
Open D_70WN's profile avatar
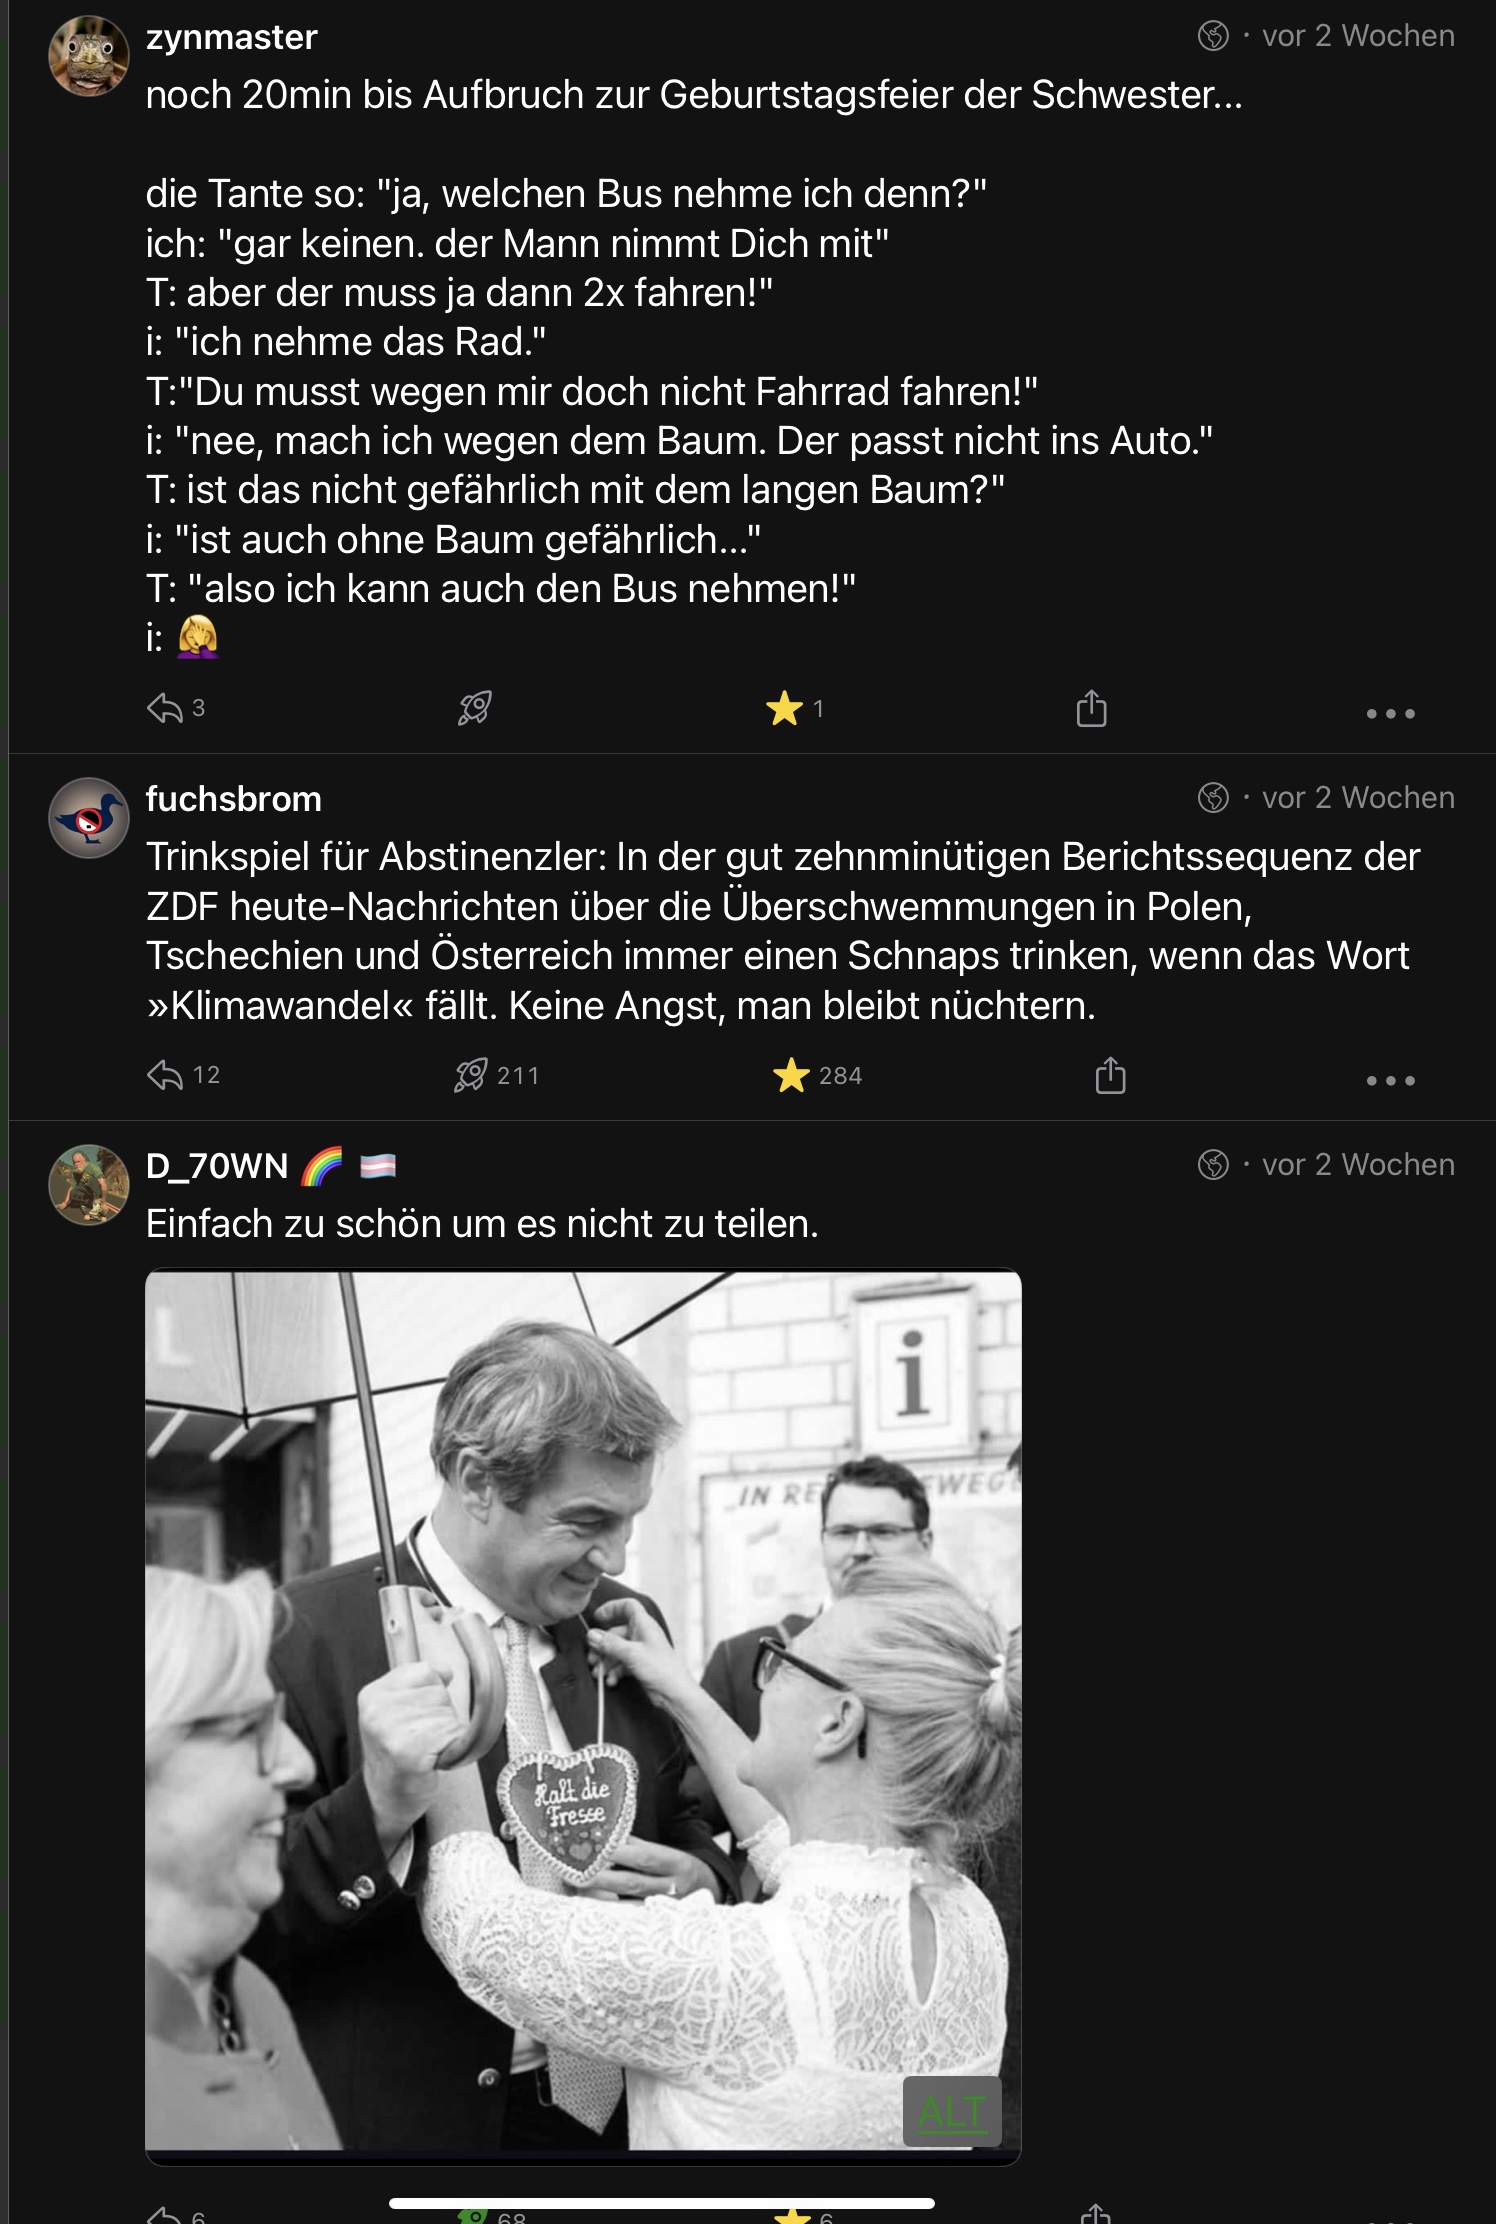(89, 1185)
